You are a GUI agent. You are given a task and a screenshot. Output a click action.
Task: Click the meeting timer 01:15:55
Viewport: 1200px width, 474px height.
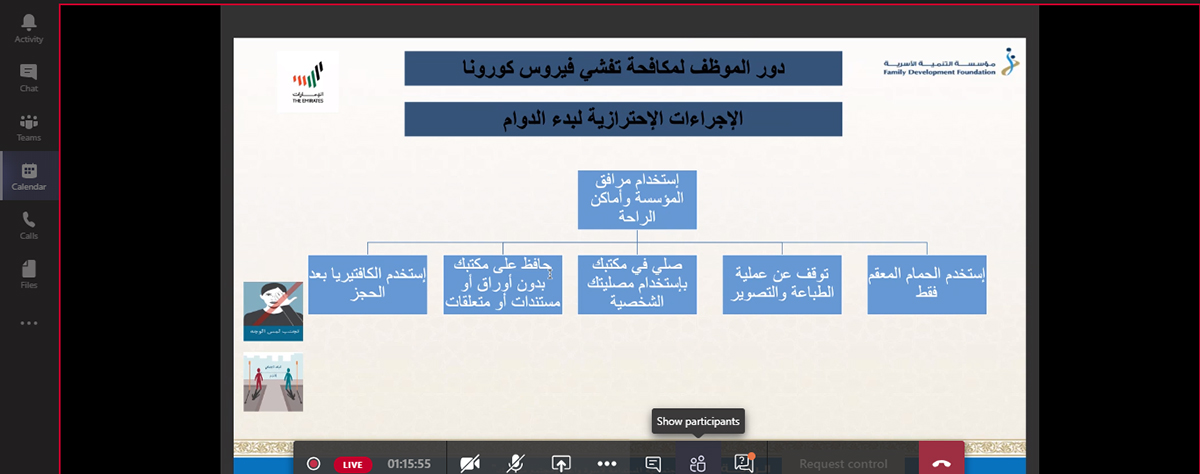tap(409, 464)
